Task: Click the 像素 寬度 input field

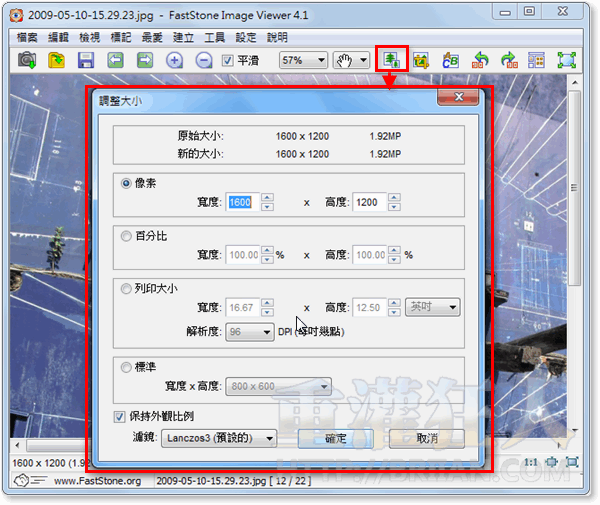Action: [x=242, y=202]
